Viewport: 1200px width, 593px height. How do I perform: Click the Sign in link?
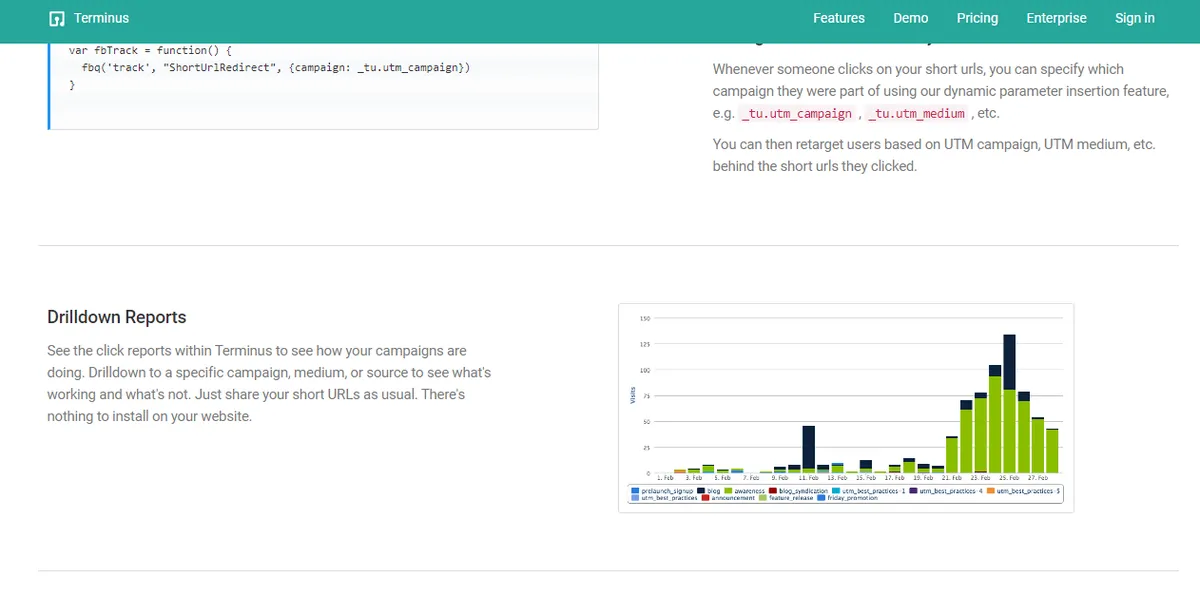[x=1134, y=18]
